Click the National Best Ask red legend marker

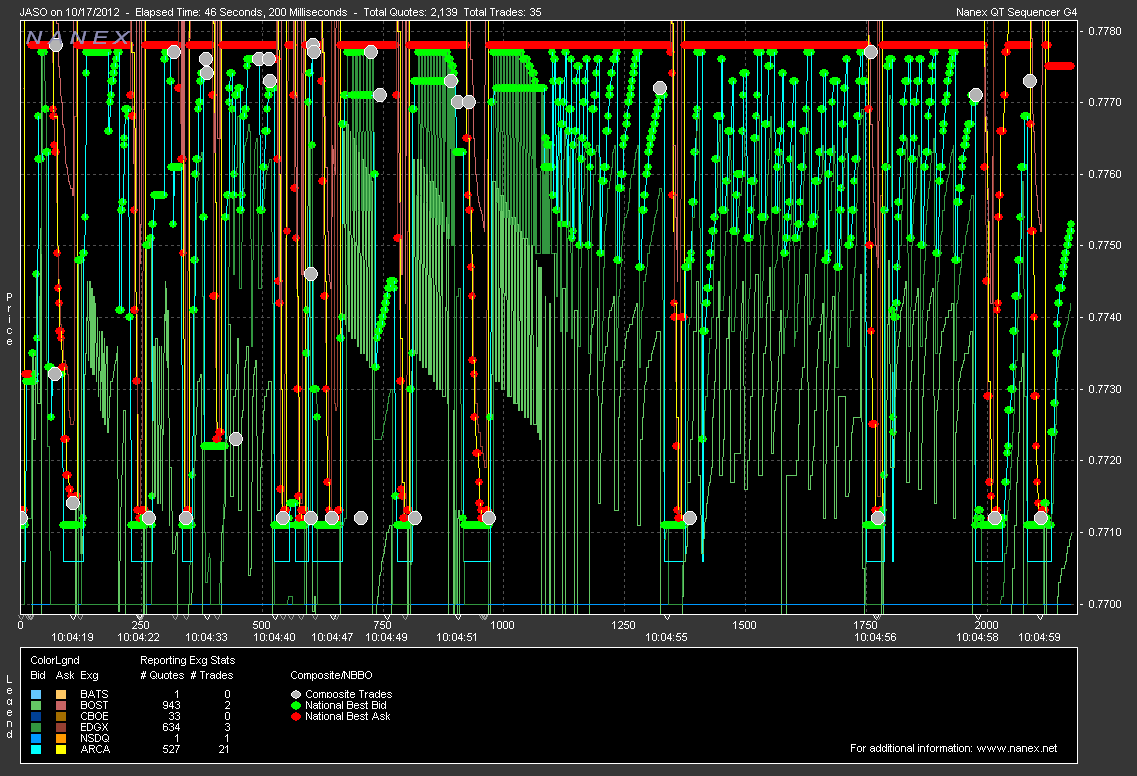(x=296, y=717)
